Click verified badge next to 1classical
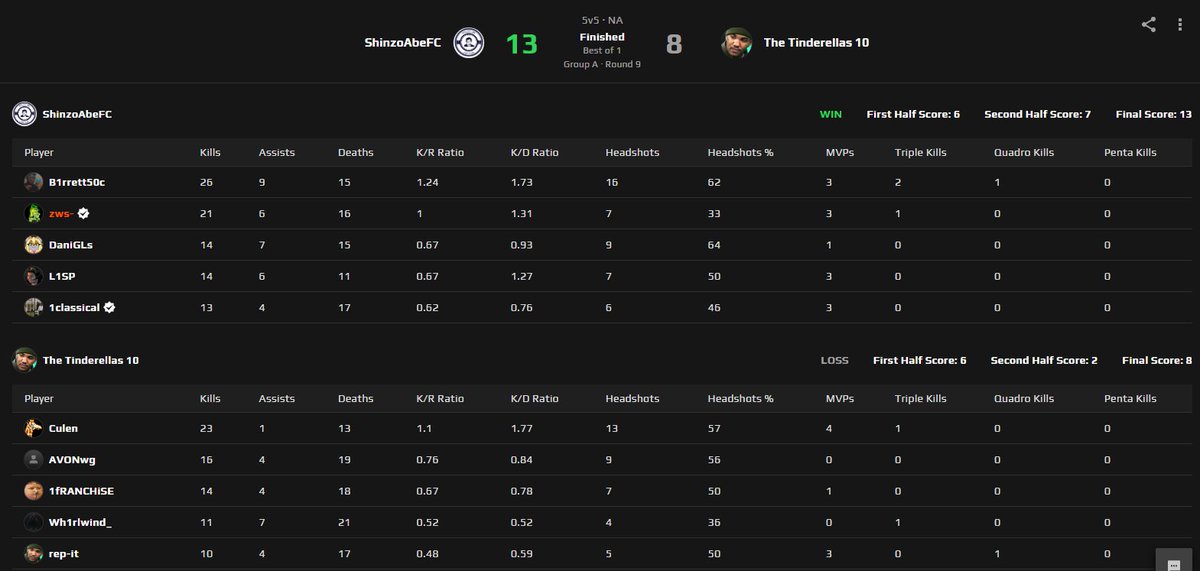The width and height of the screenshot is (1200, 571). pos(110,307)
